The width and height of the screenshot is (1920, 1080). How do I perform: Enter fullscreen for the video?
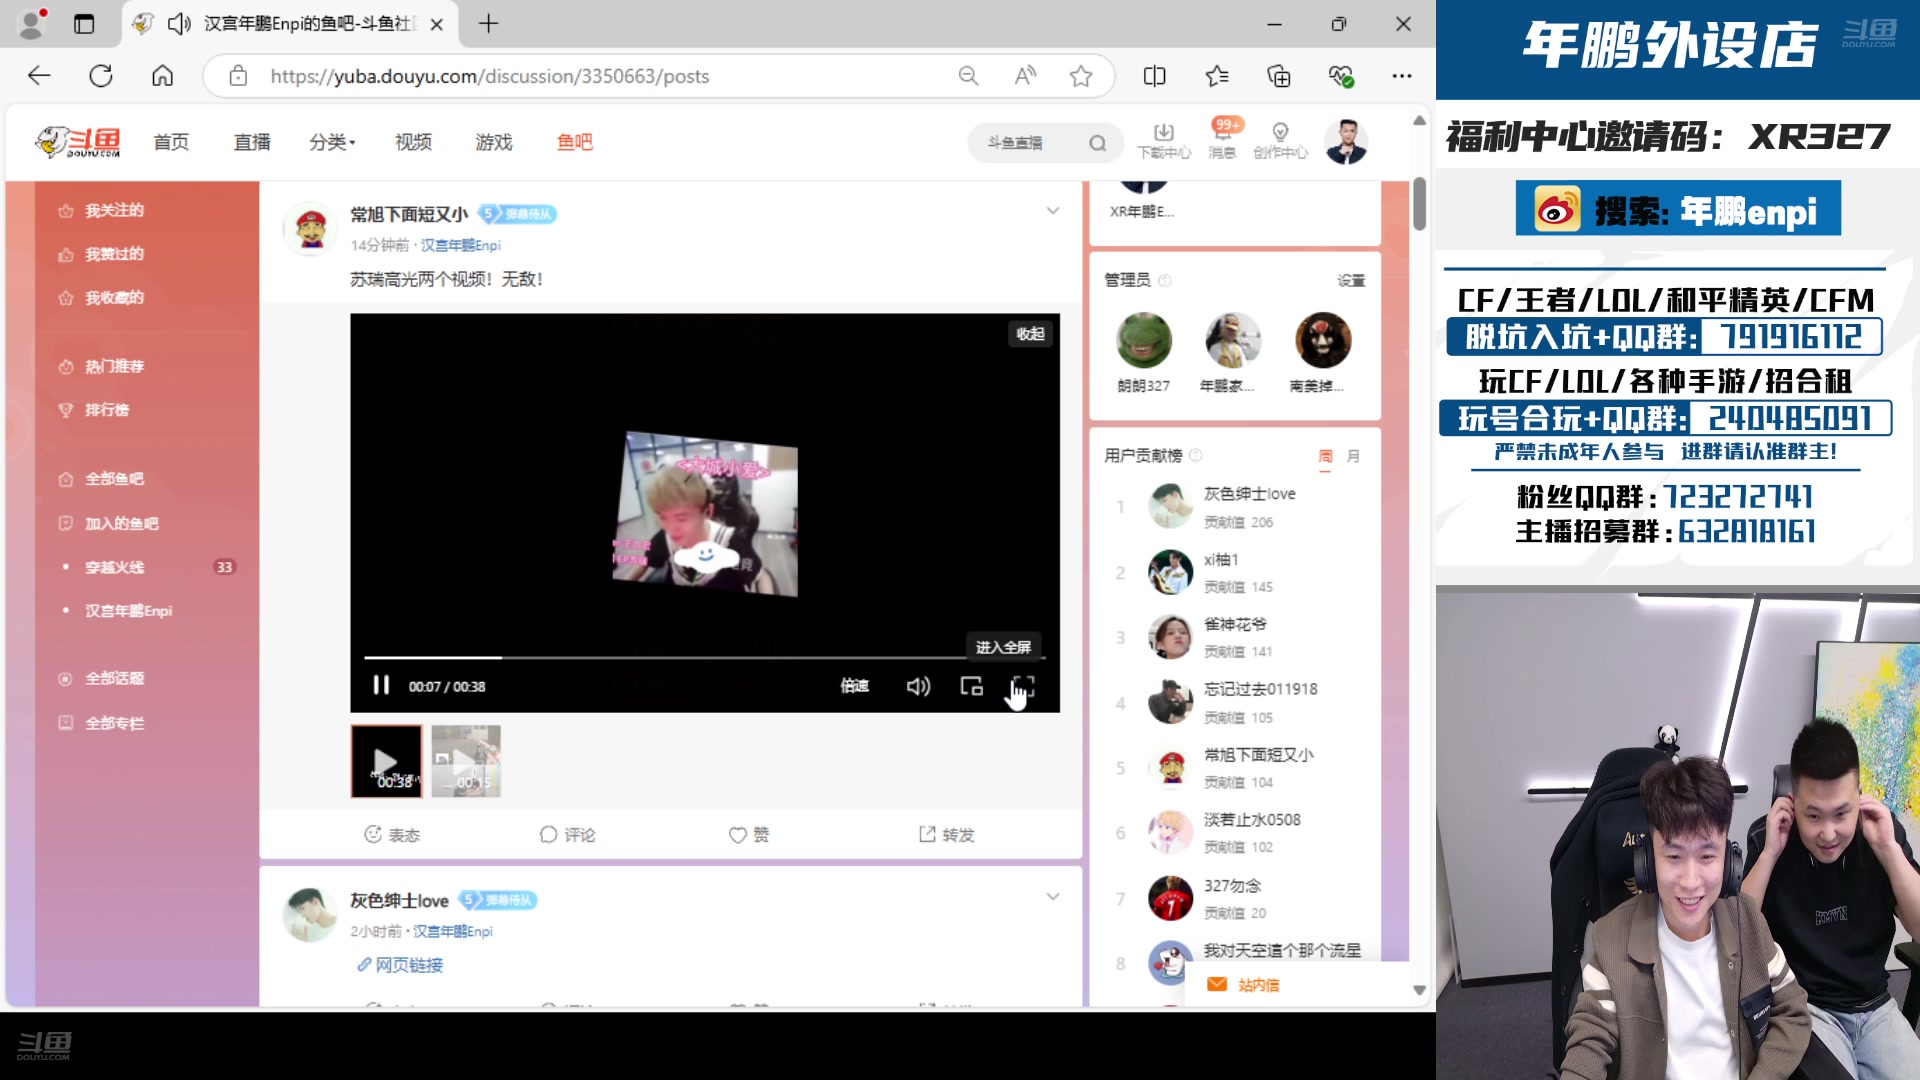pyautogui.click(x=1022, y=686)
